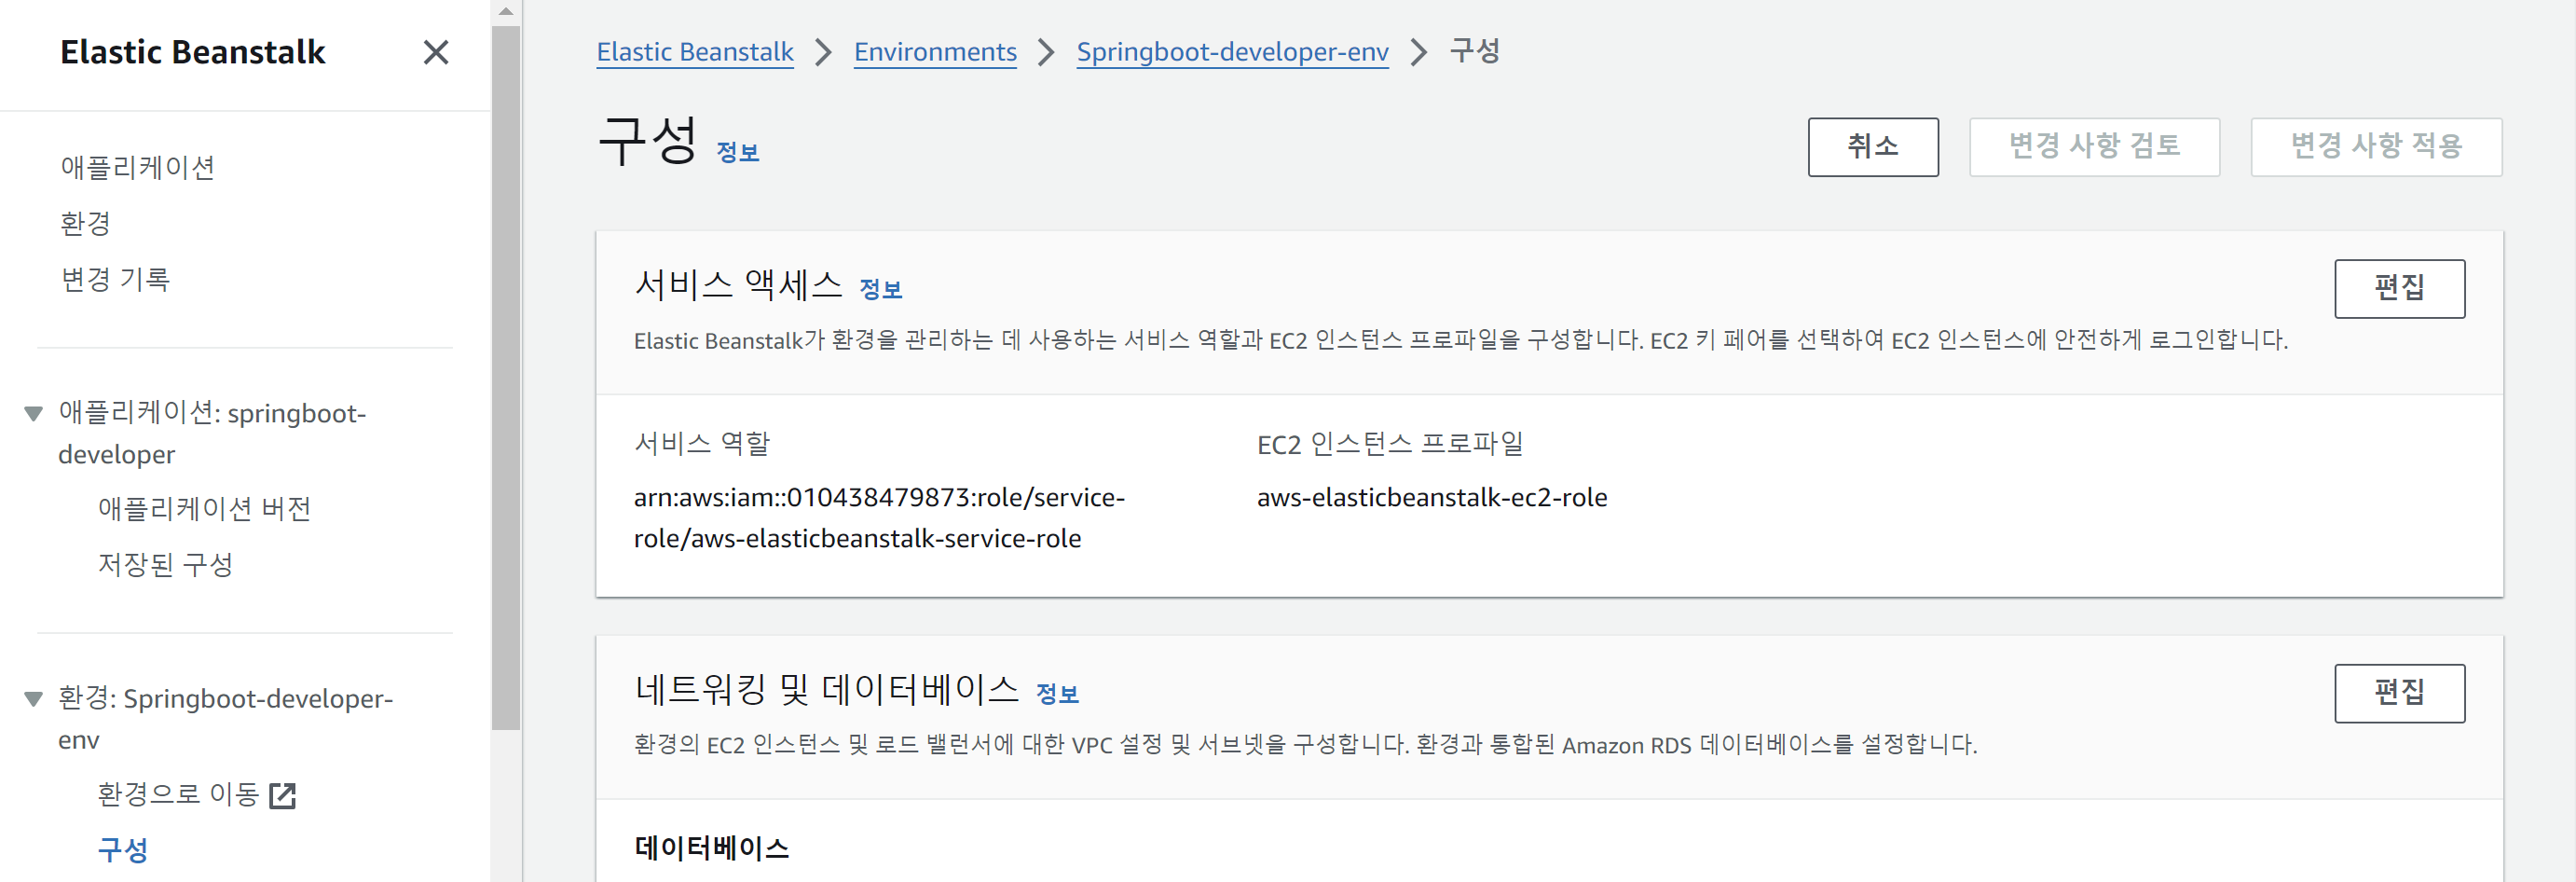Click 취소 button
This screenshot has width=2576, height=882.
pos(1872,147)
